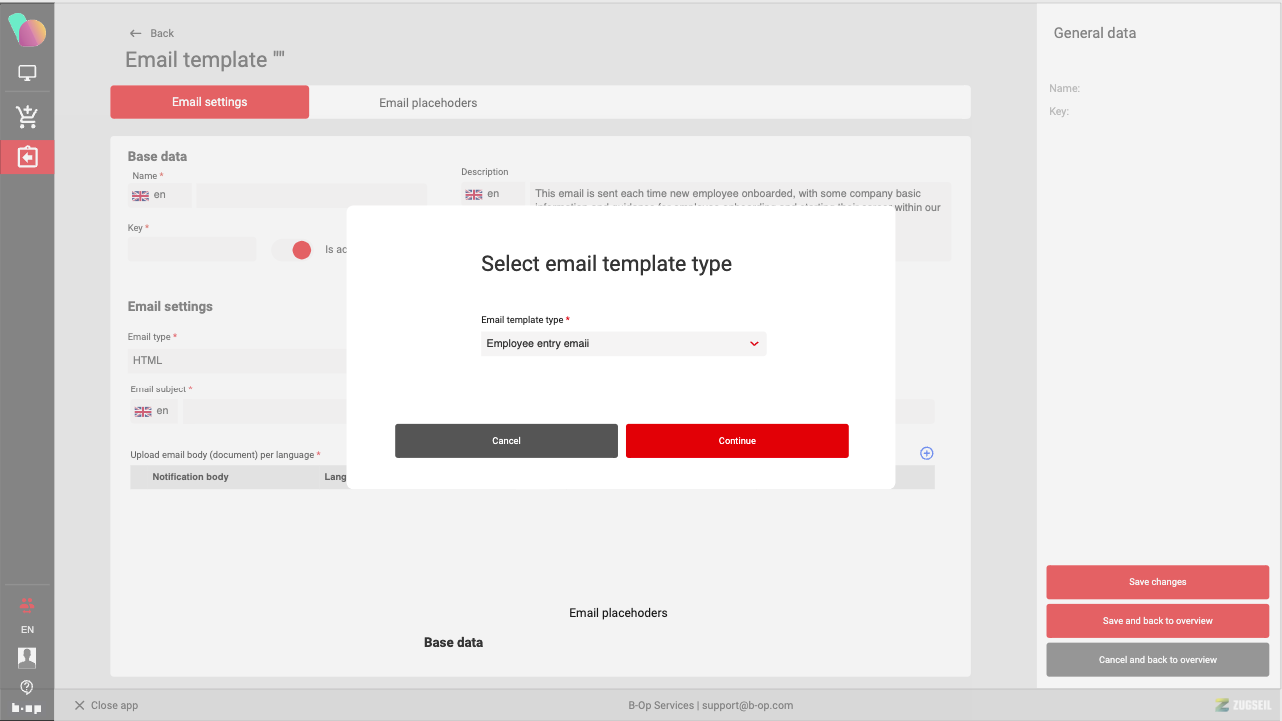The image size is (1282, 721).
Task: Open the help question mark icon
Action: (27, 687)
